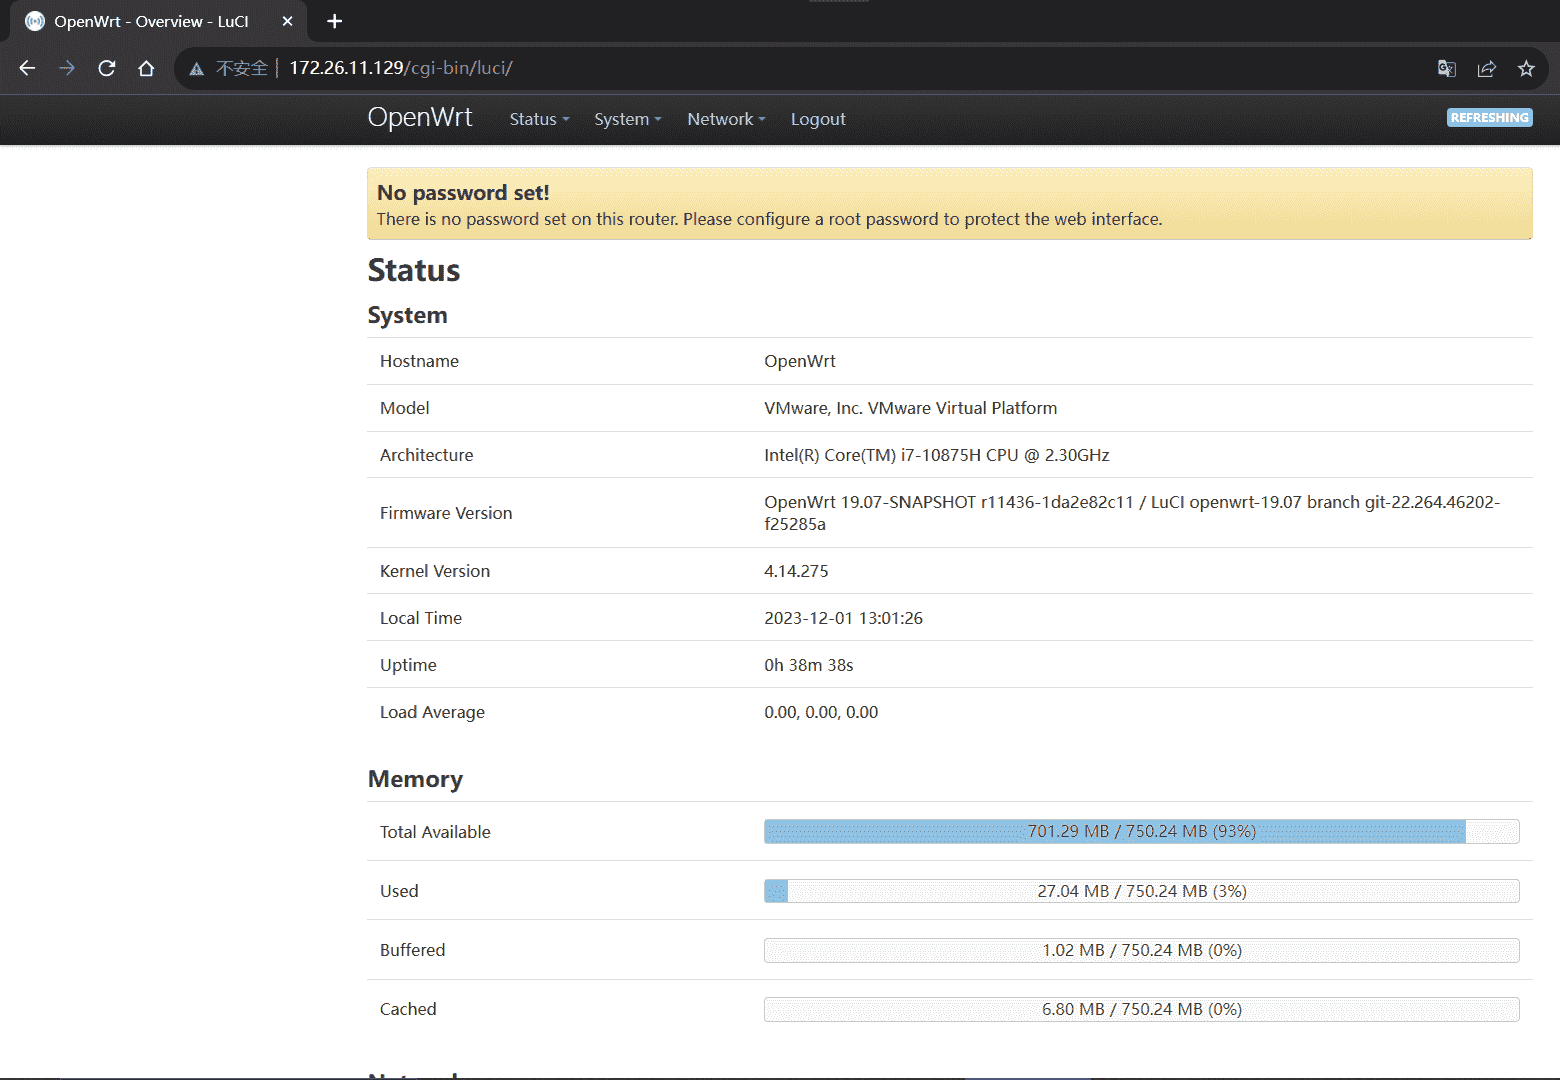Click the 'Kernel Version' row label
Screen dimensions: 1560x1080
click(x=435, y=571)
